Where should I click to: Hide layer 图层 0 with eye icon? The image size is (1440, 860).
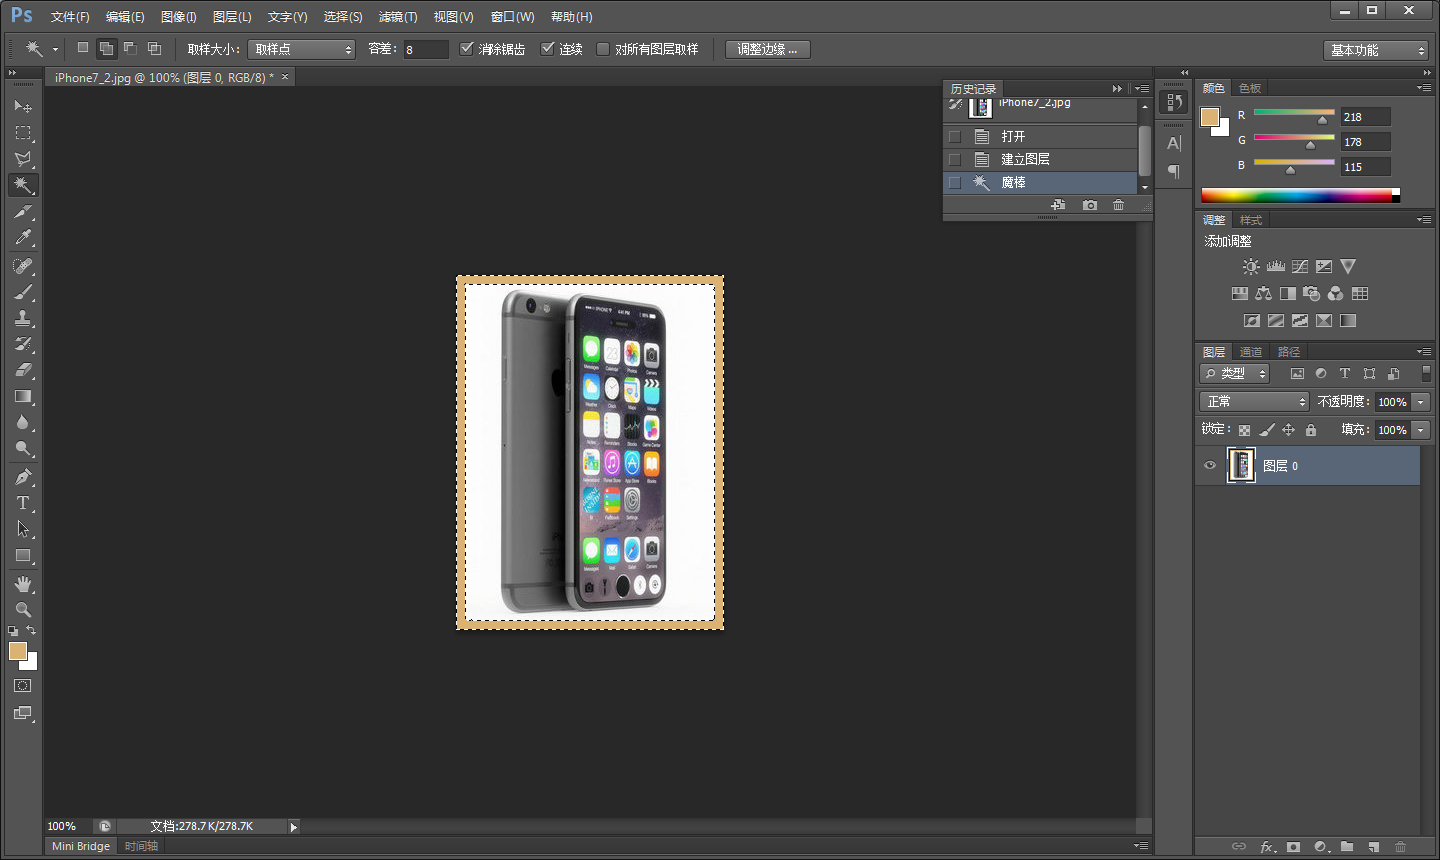point(1210,466)
